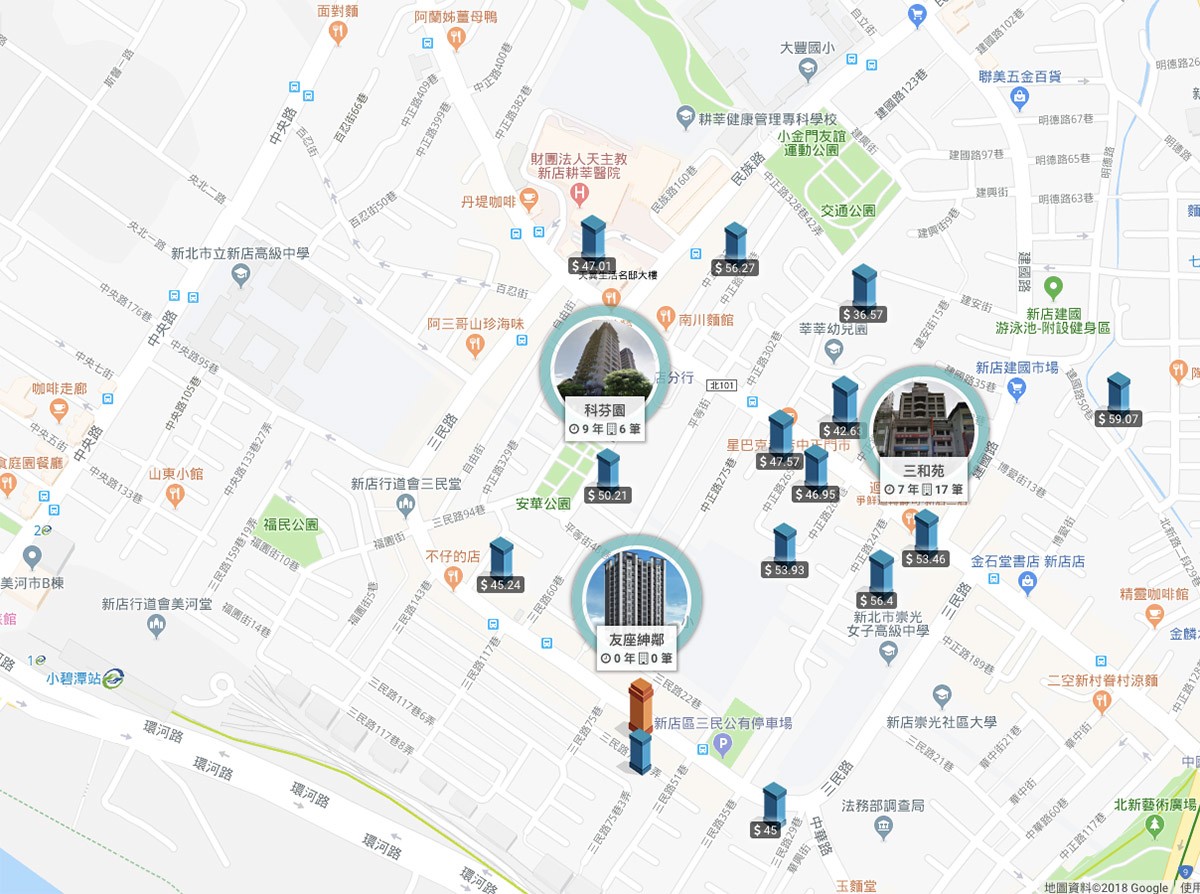Click the 安華公園 park label
Viewport: 1200px width, 894px height.
coord(543,503)
